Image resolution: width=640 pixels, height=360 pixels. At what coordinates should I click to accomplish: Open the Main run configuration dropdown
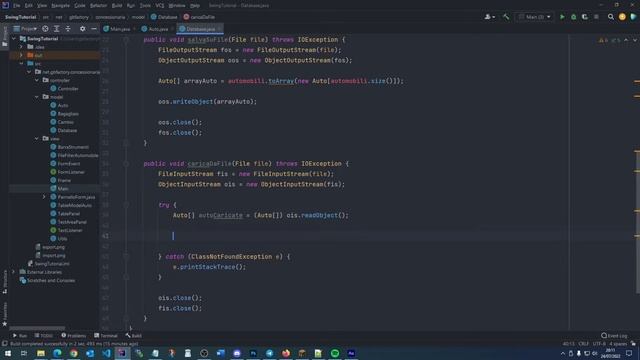[535, 17]
